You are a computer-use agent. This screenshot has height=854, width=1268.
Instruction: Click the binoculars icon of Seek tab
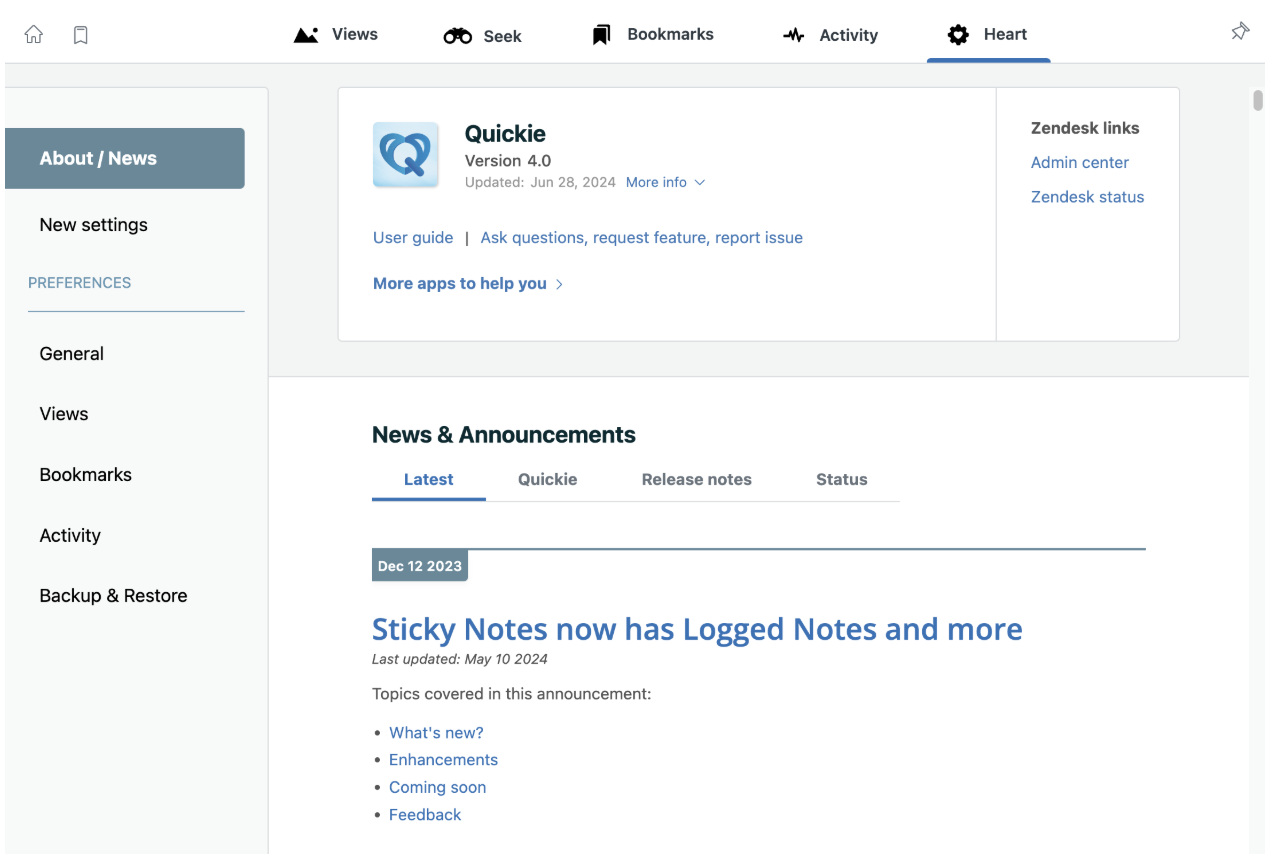[x=458, y=36]
